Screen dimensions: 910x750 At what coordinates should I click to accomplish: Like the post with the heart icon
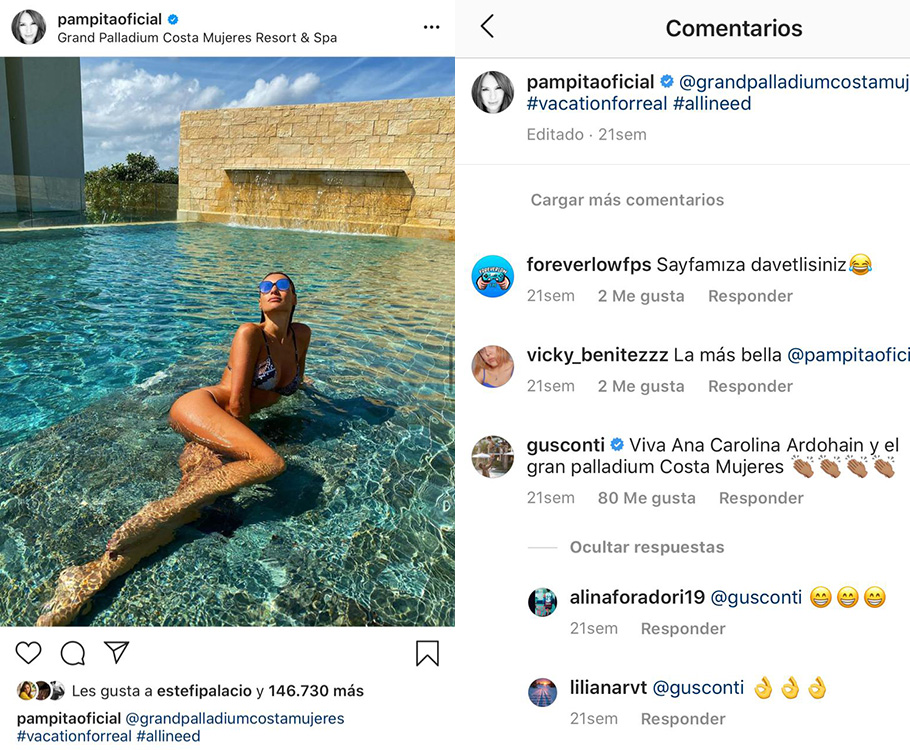(x=29, y=653)
